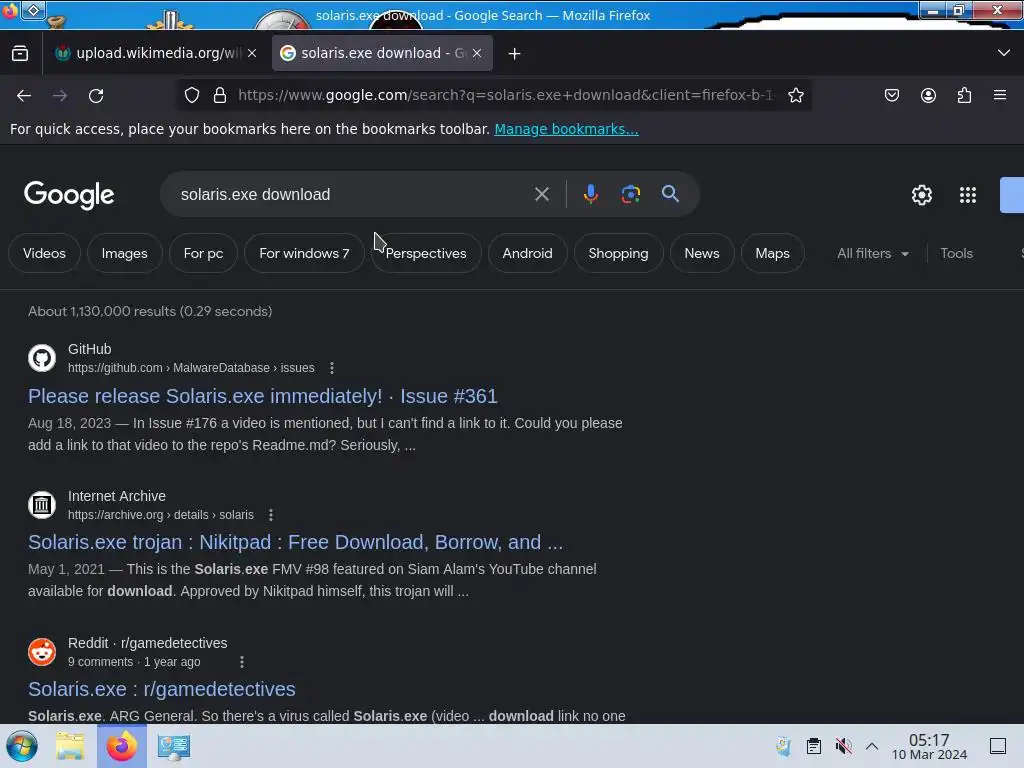Close the solaris.exe download tab

(x=477, y=54)
